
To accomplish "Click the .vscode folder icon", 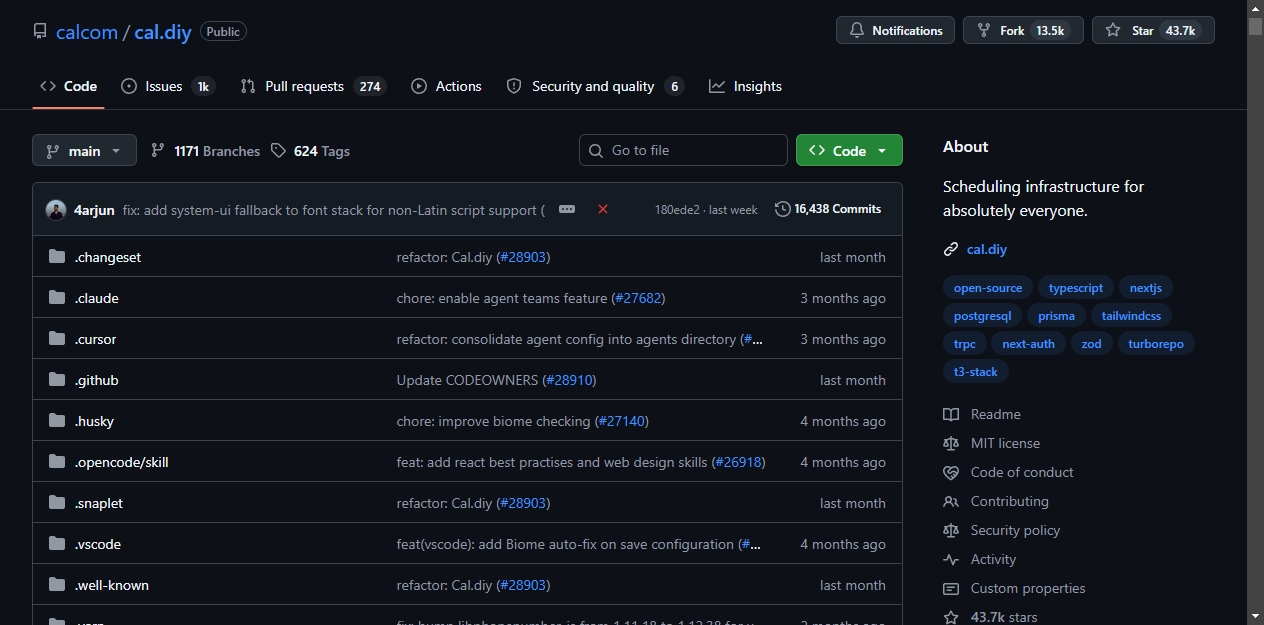I will coord(57,544).
